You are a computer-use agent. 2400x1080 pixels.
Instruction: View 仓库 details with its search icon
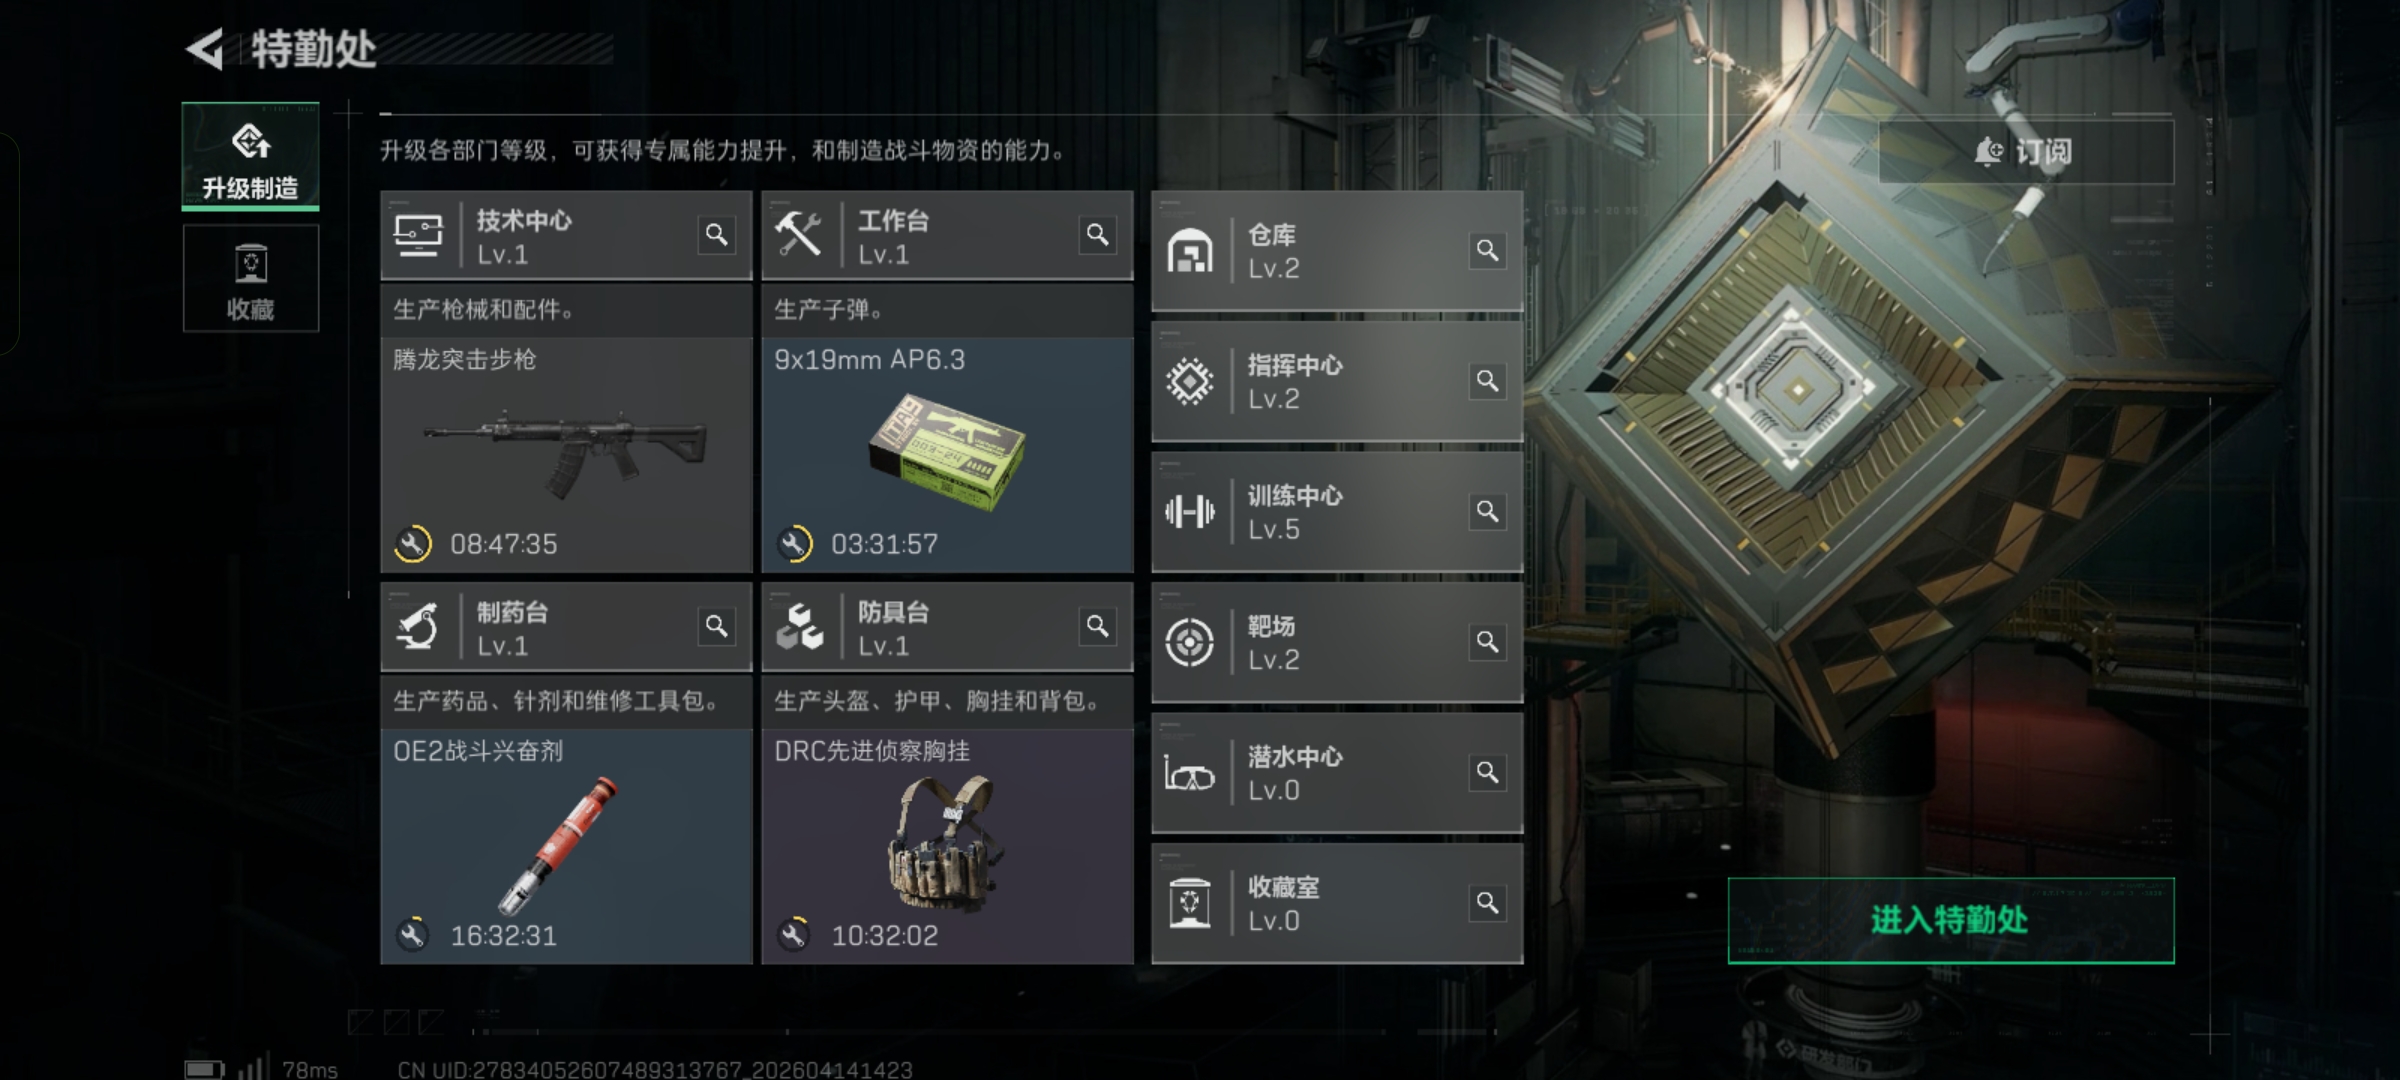coord(1487,250)
